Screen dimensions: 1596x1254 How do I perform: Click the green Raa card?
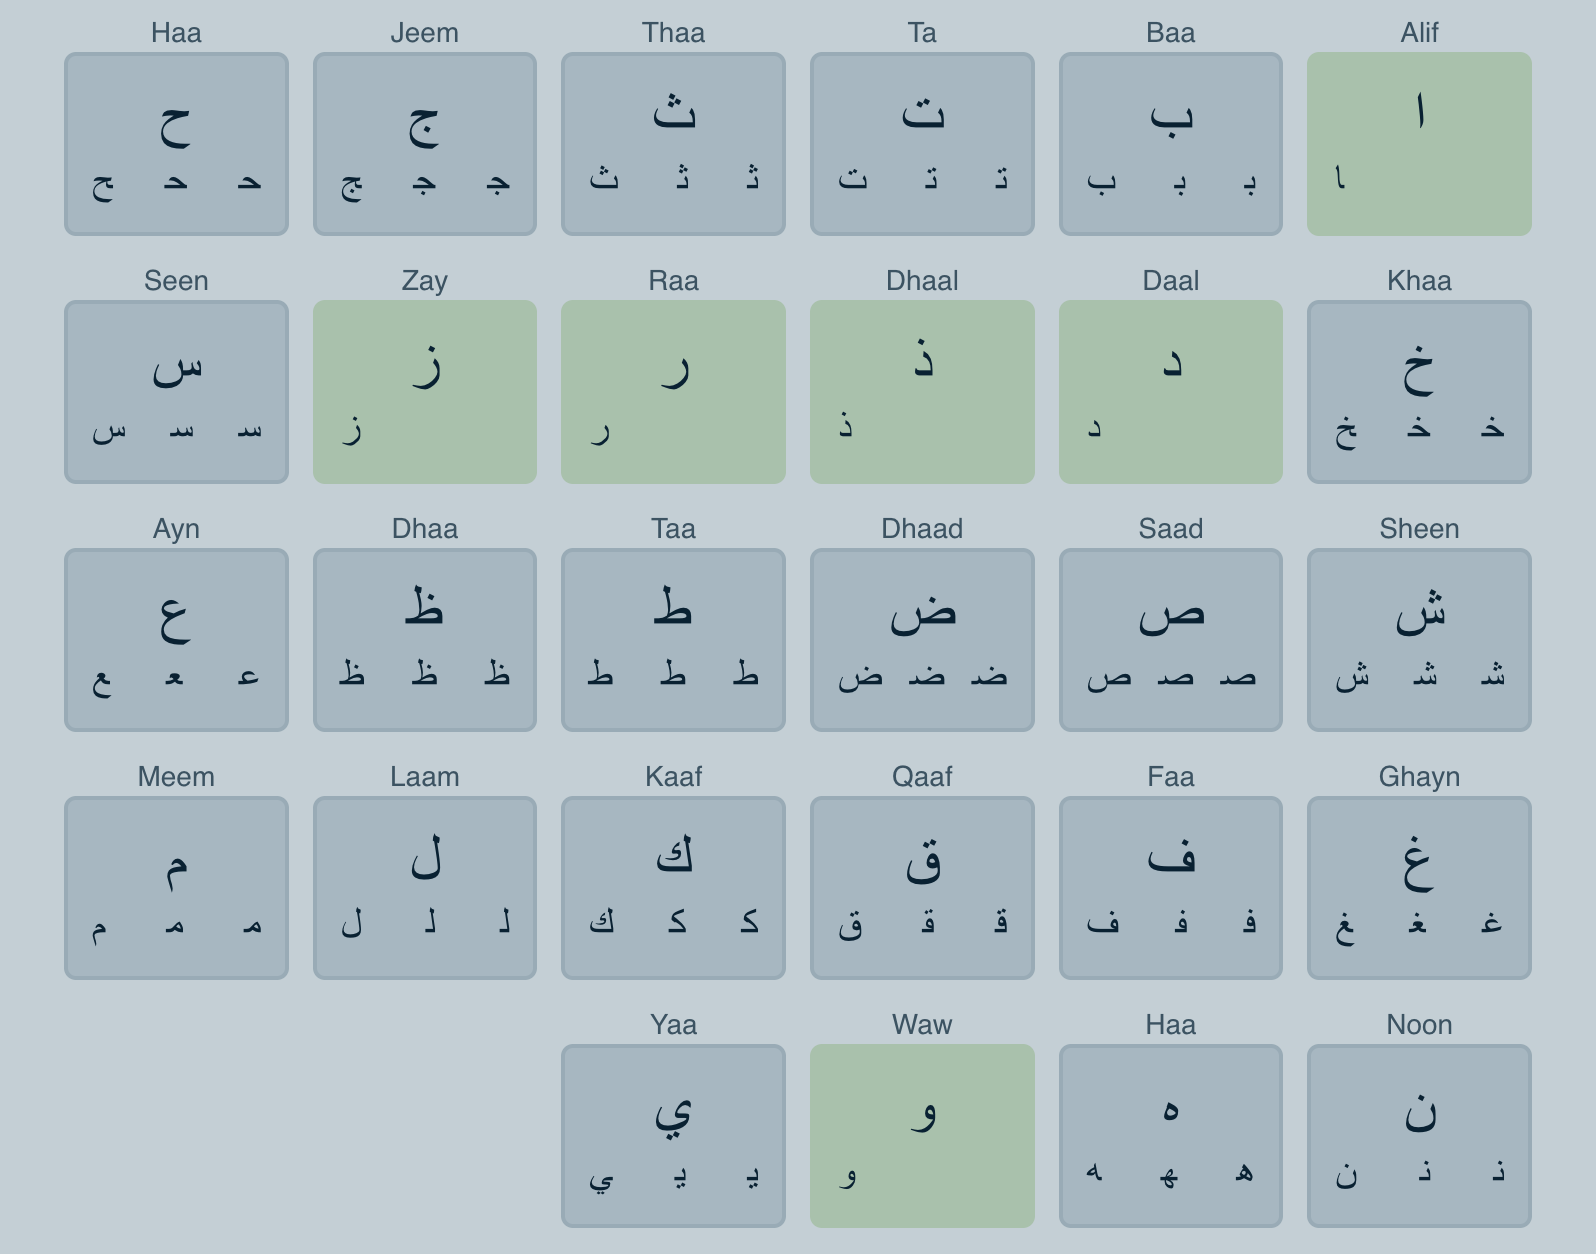tap(673, 392)
